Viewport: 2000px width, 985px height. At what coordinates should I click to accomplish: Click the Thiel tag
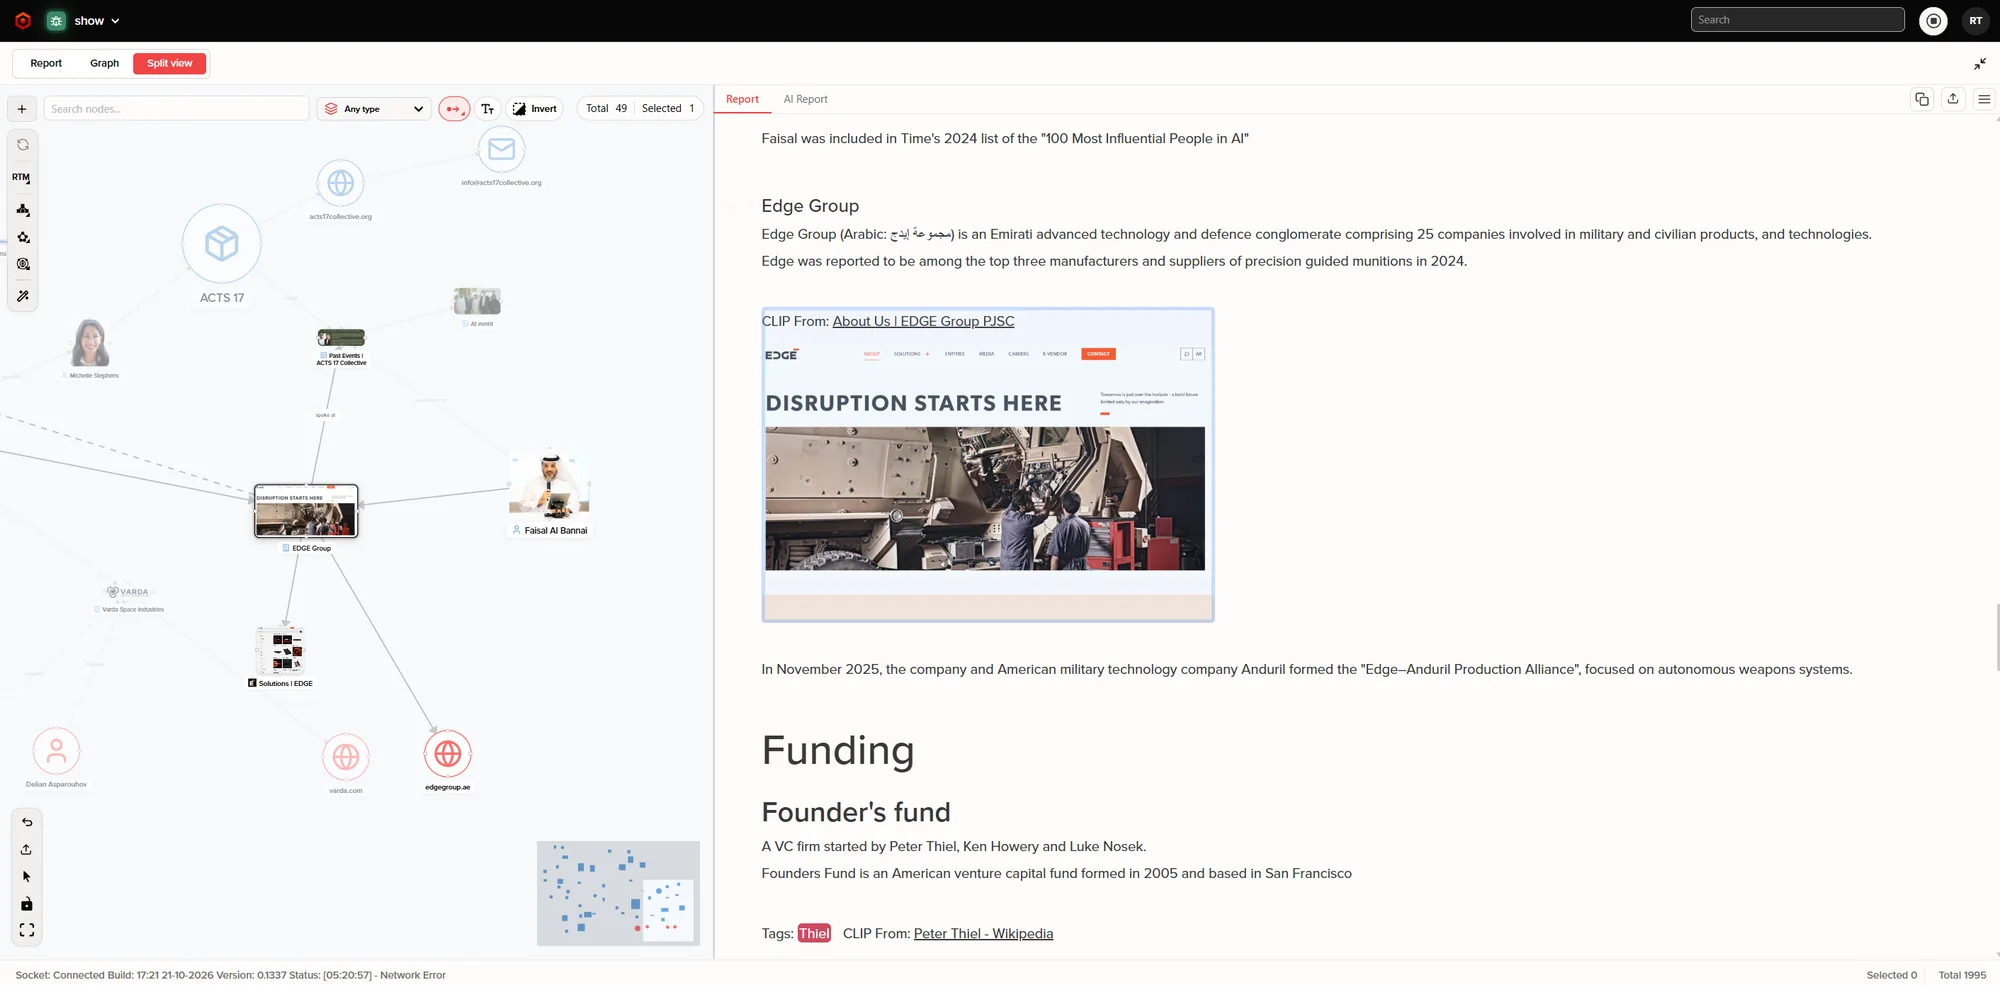click(x=814, y=933)
